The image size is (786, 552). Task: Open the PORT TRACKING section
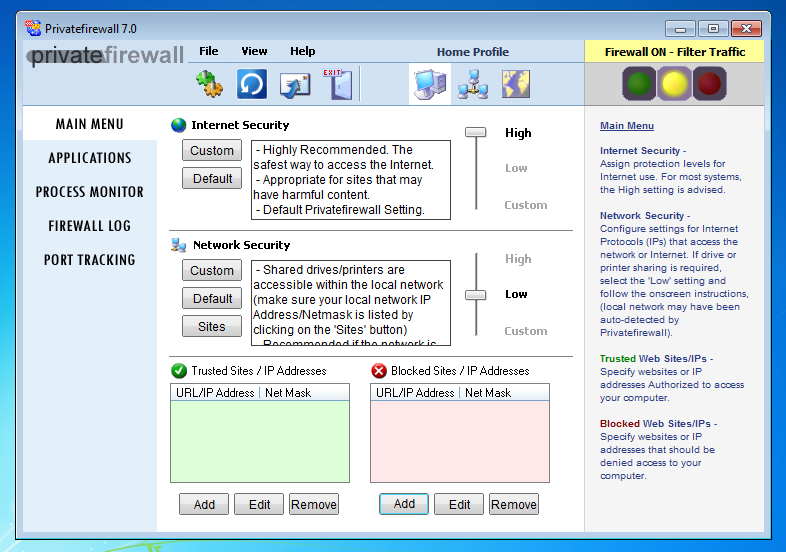[x=90, y=260]
